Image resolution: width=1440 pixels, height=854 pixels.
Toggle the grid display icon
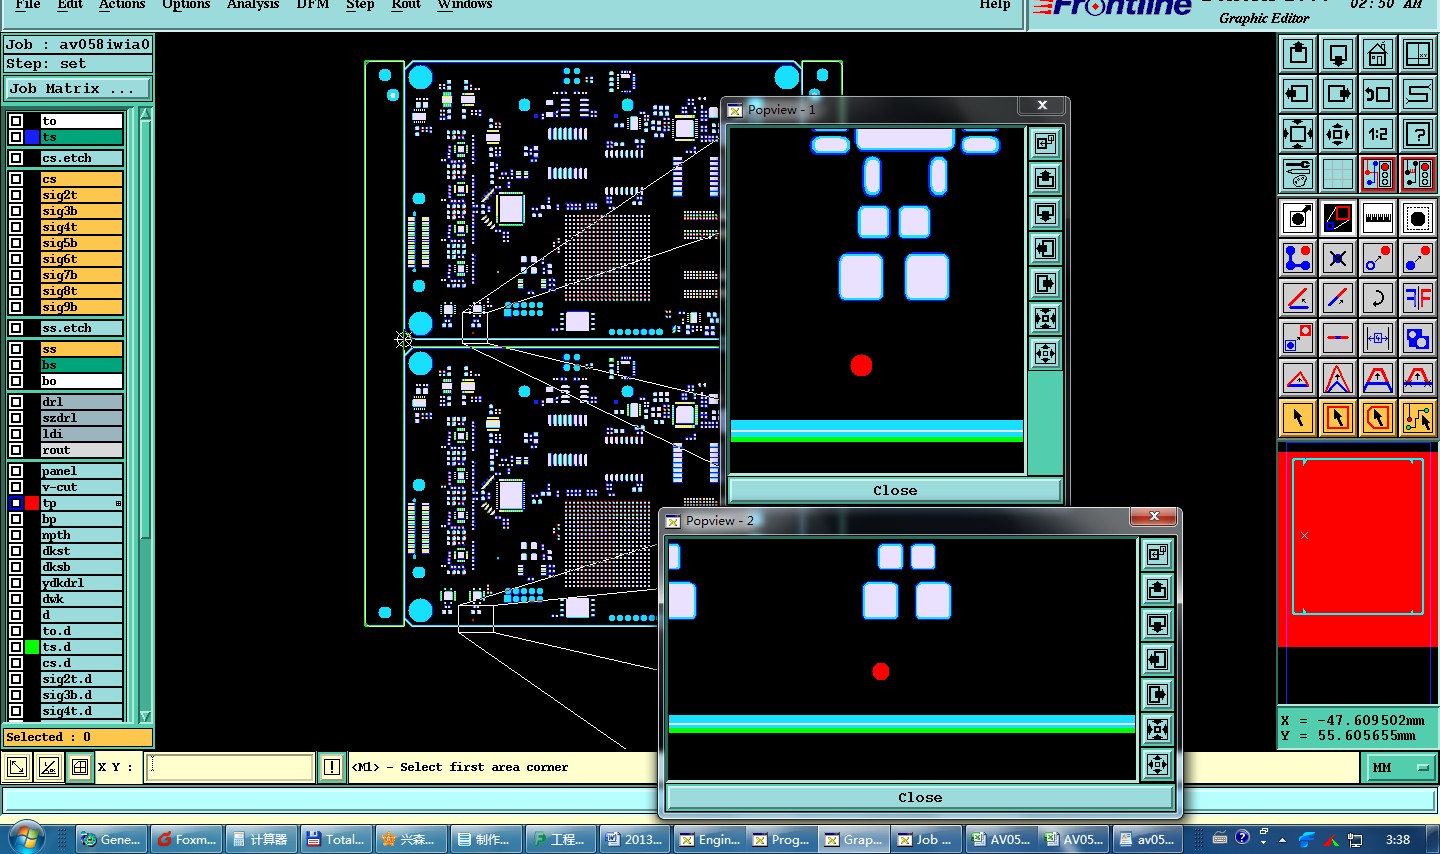(x=1338, y=174)
